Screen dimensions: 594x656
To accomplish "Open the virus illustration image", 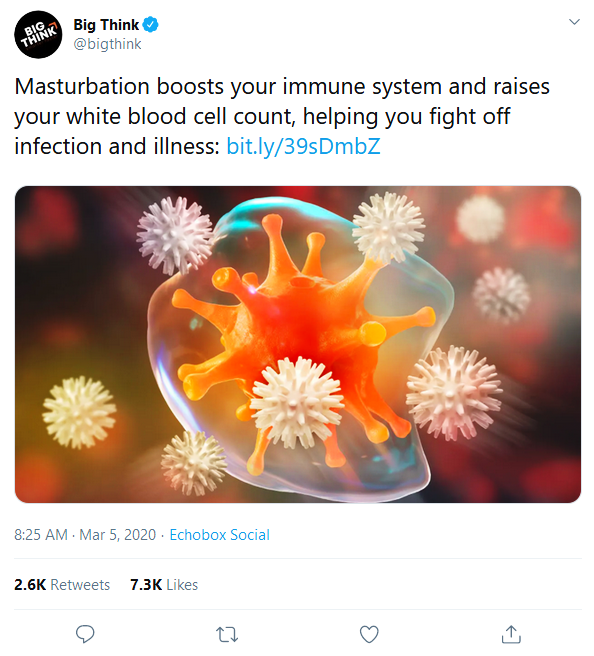I will pos(298,344).
